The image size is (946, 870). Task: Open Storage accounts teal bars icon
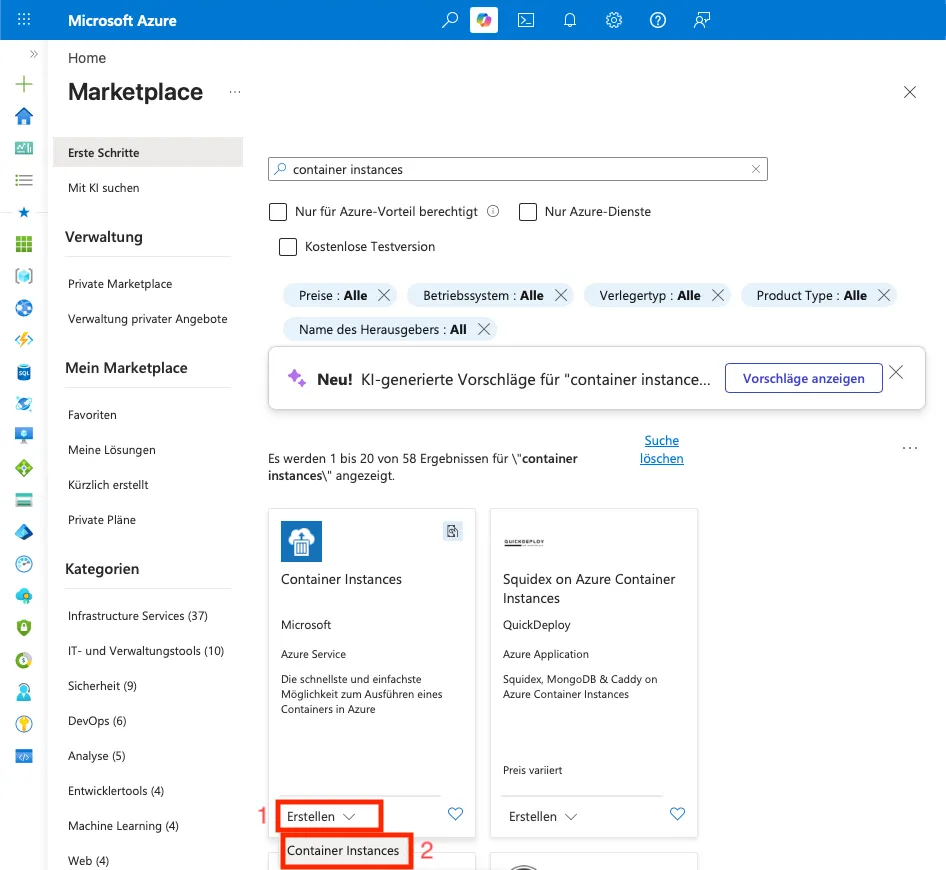(x=24, y=500)
